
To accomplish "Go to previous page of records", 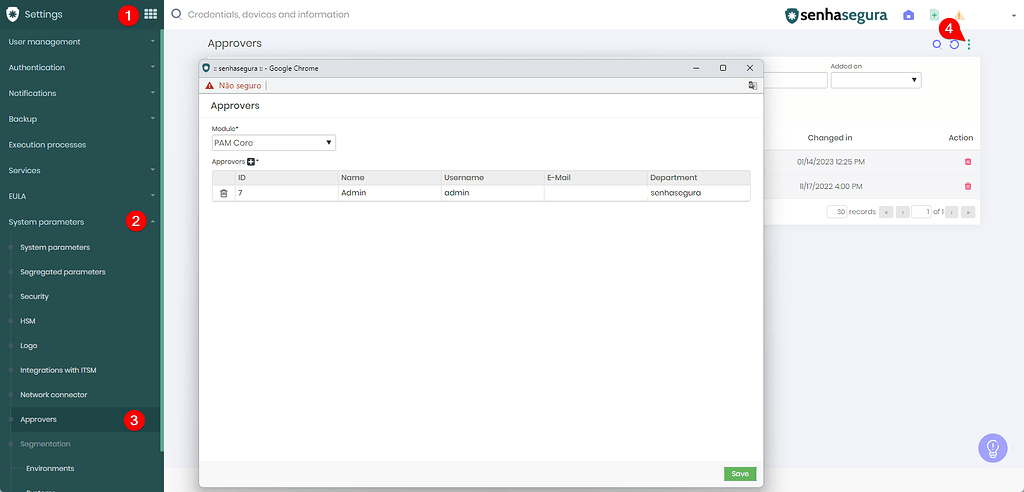I will (903, 212).
